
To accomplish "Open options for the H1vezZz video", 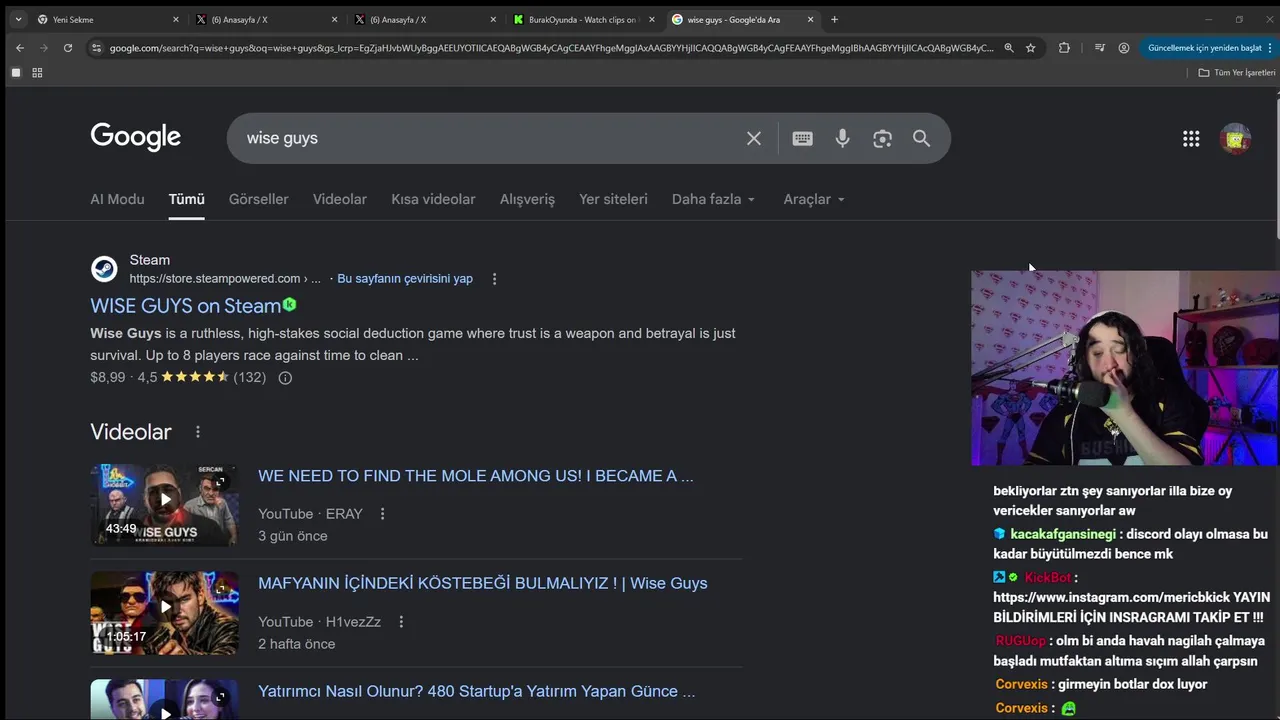I will 401,622.
